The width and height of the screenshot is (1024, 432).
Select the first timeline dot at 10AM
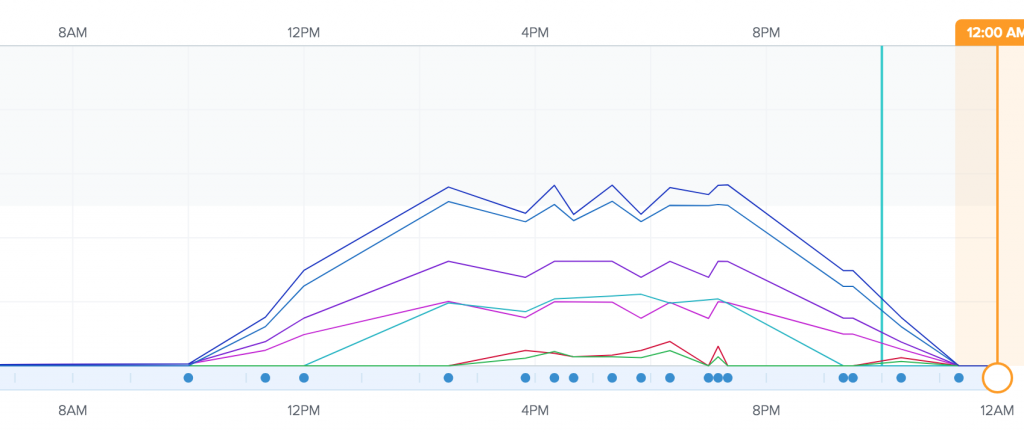pyautogui.click(x=188, y=378)
